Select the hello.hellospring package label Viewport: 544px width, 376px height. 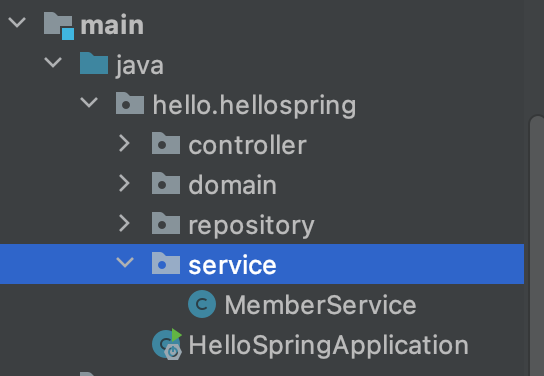click(254, 105)
